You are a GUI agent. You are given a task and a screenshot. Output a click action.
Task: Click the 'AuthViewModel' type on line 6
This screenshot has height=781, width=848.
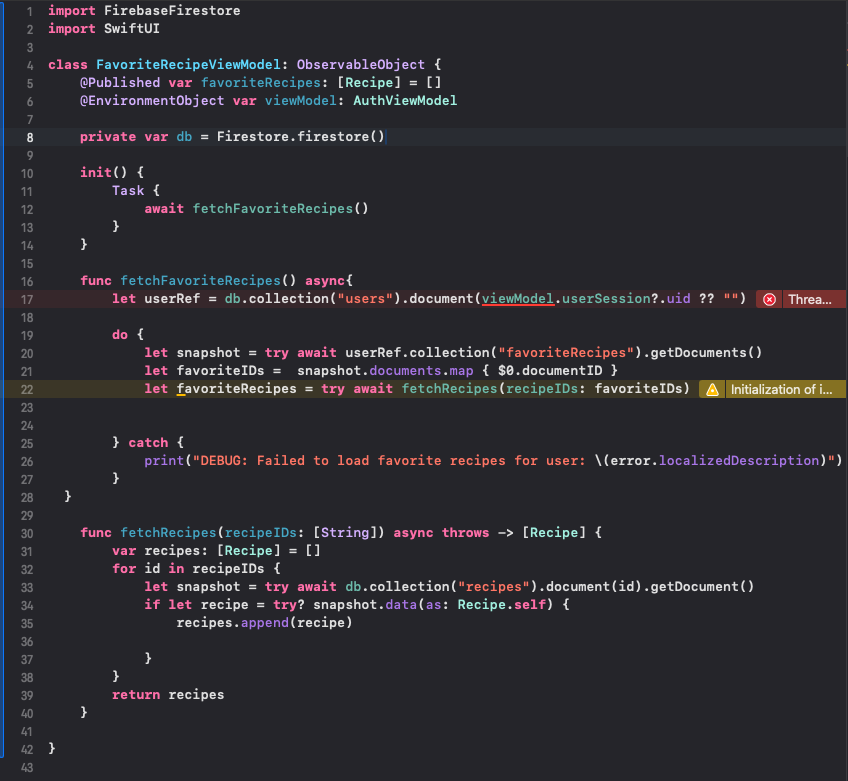tap(405, 101)
